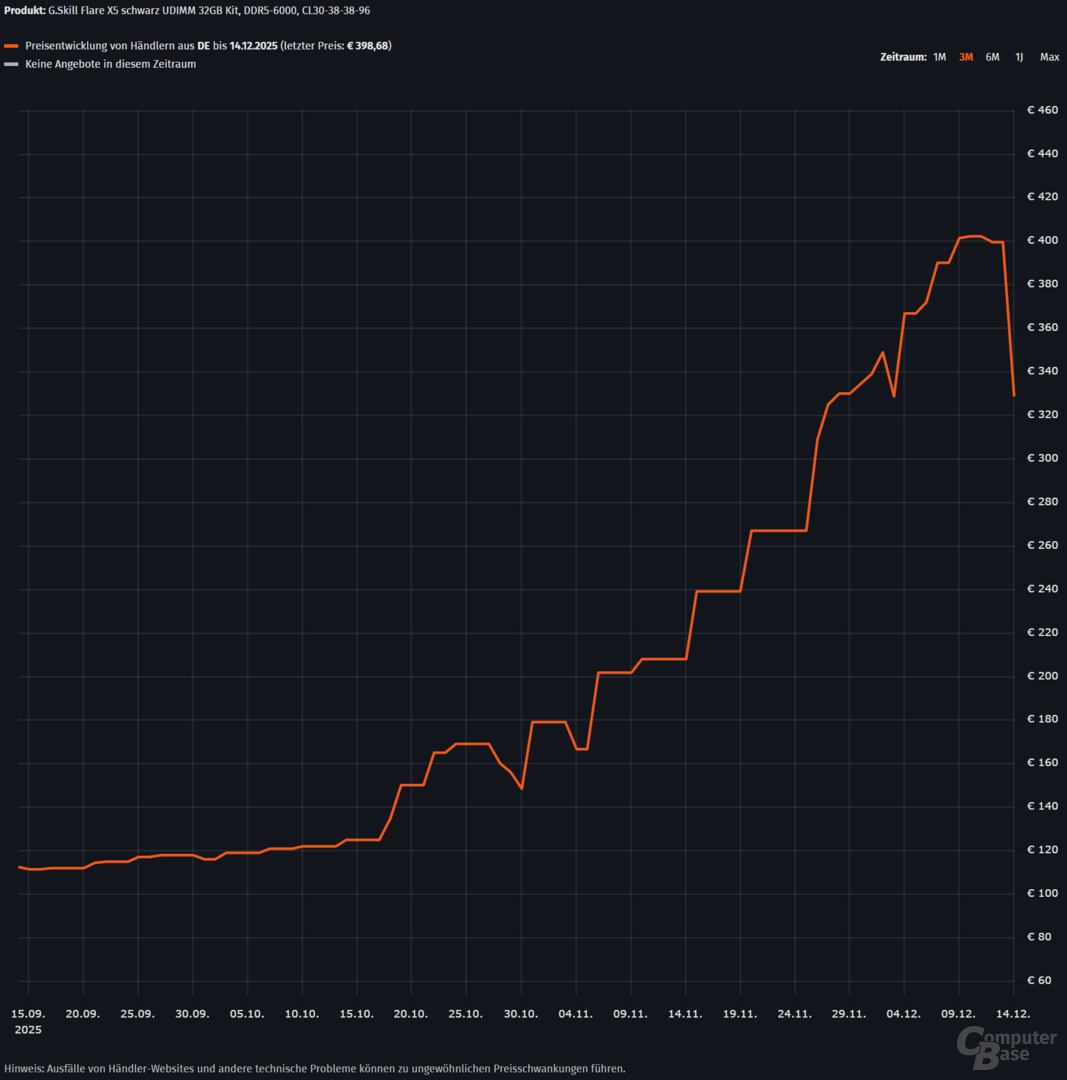1067x1080 pixels.
Task: Select the 1M time range
Action: pyautogui.click(x=939, y=57)
